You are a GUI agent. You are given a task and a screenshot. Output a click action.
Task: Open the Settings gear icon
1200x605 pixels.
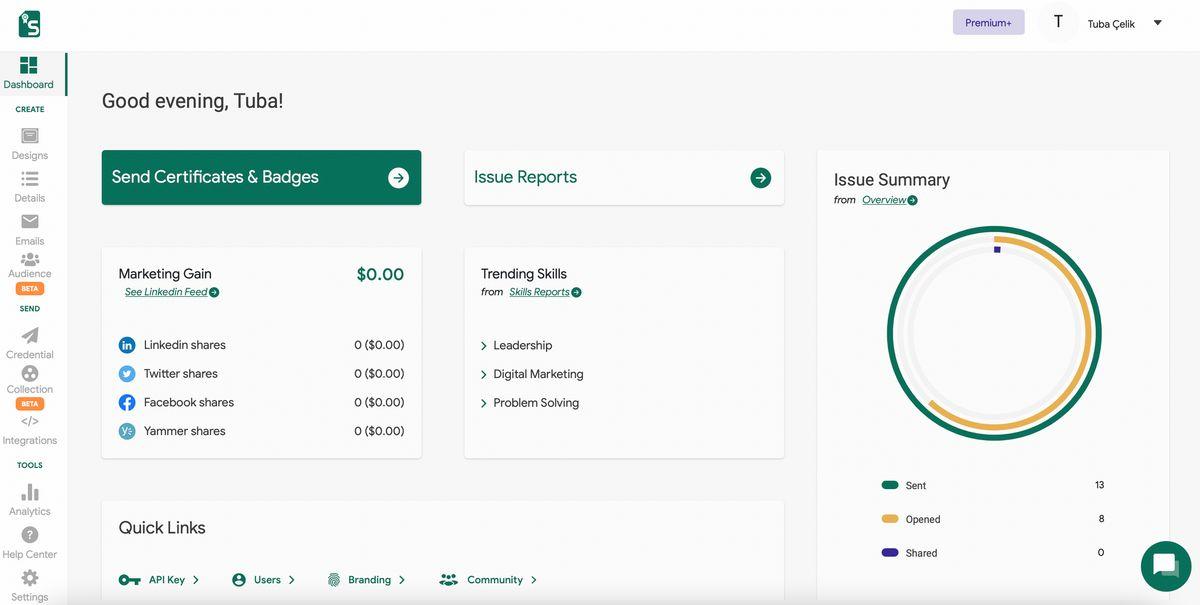click(x=30, y=579)
